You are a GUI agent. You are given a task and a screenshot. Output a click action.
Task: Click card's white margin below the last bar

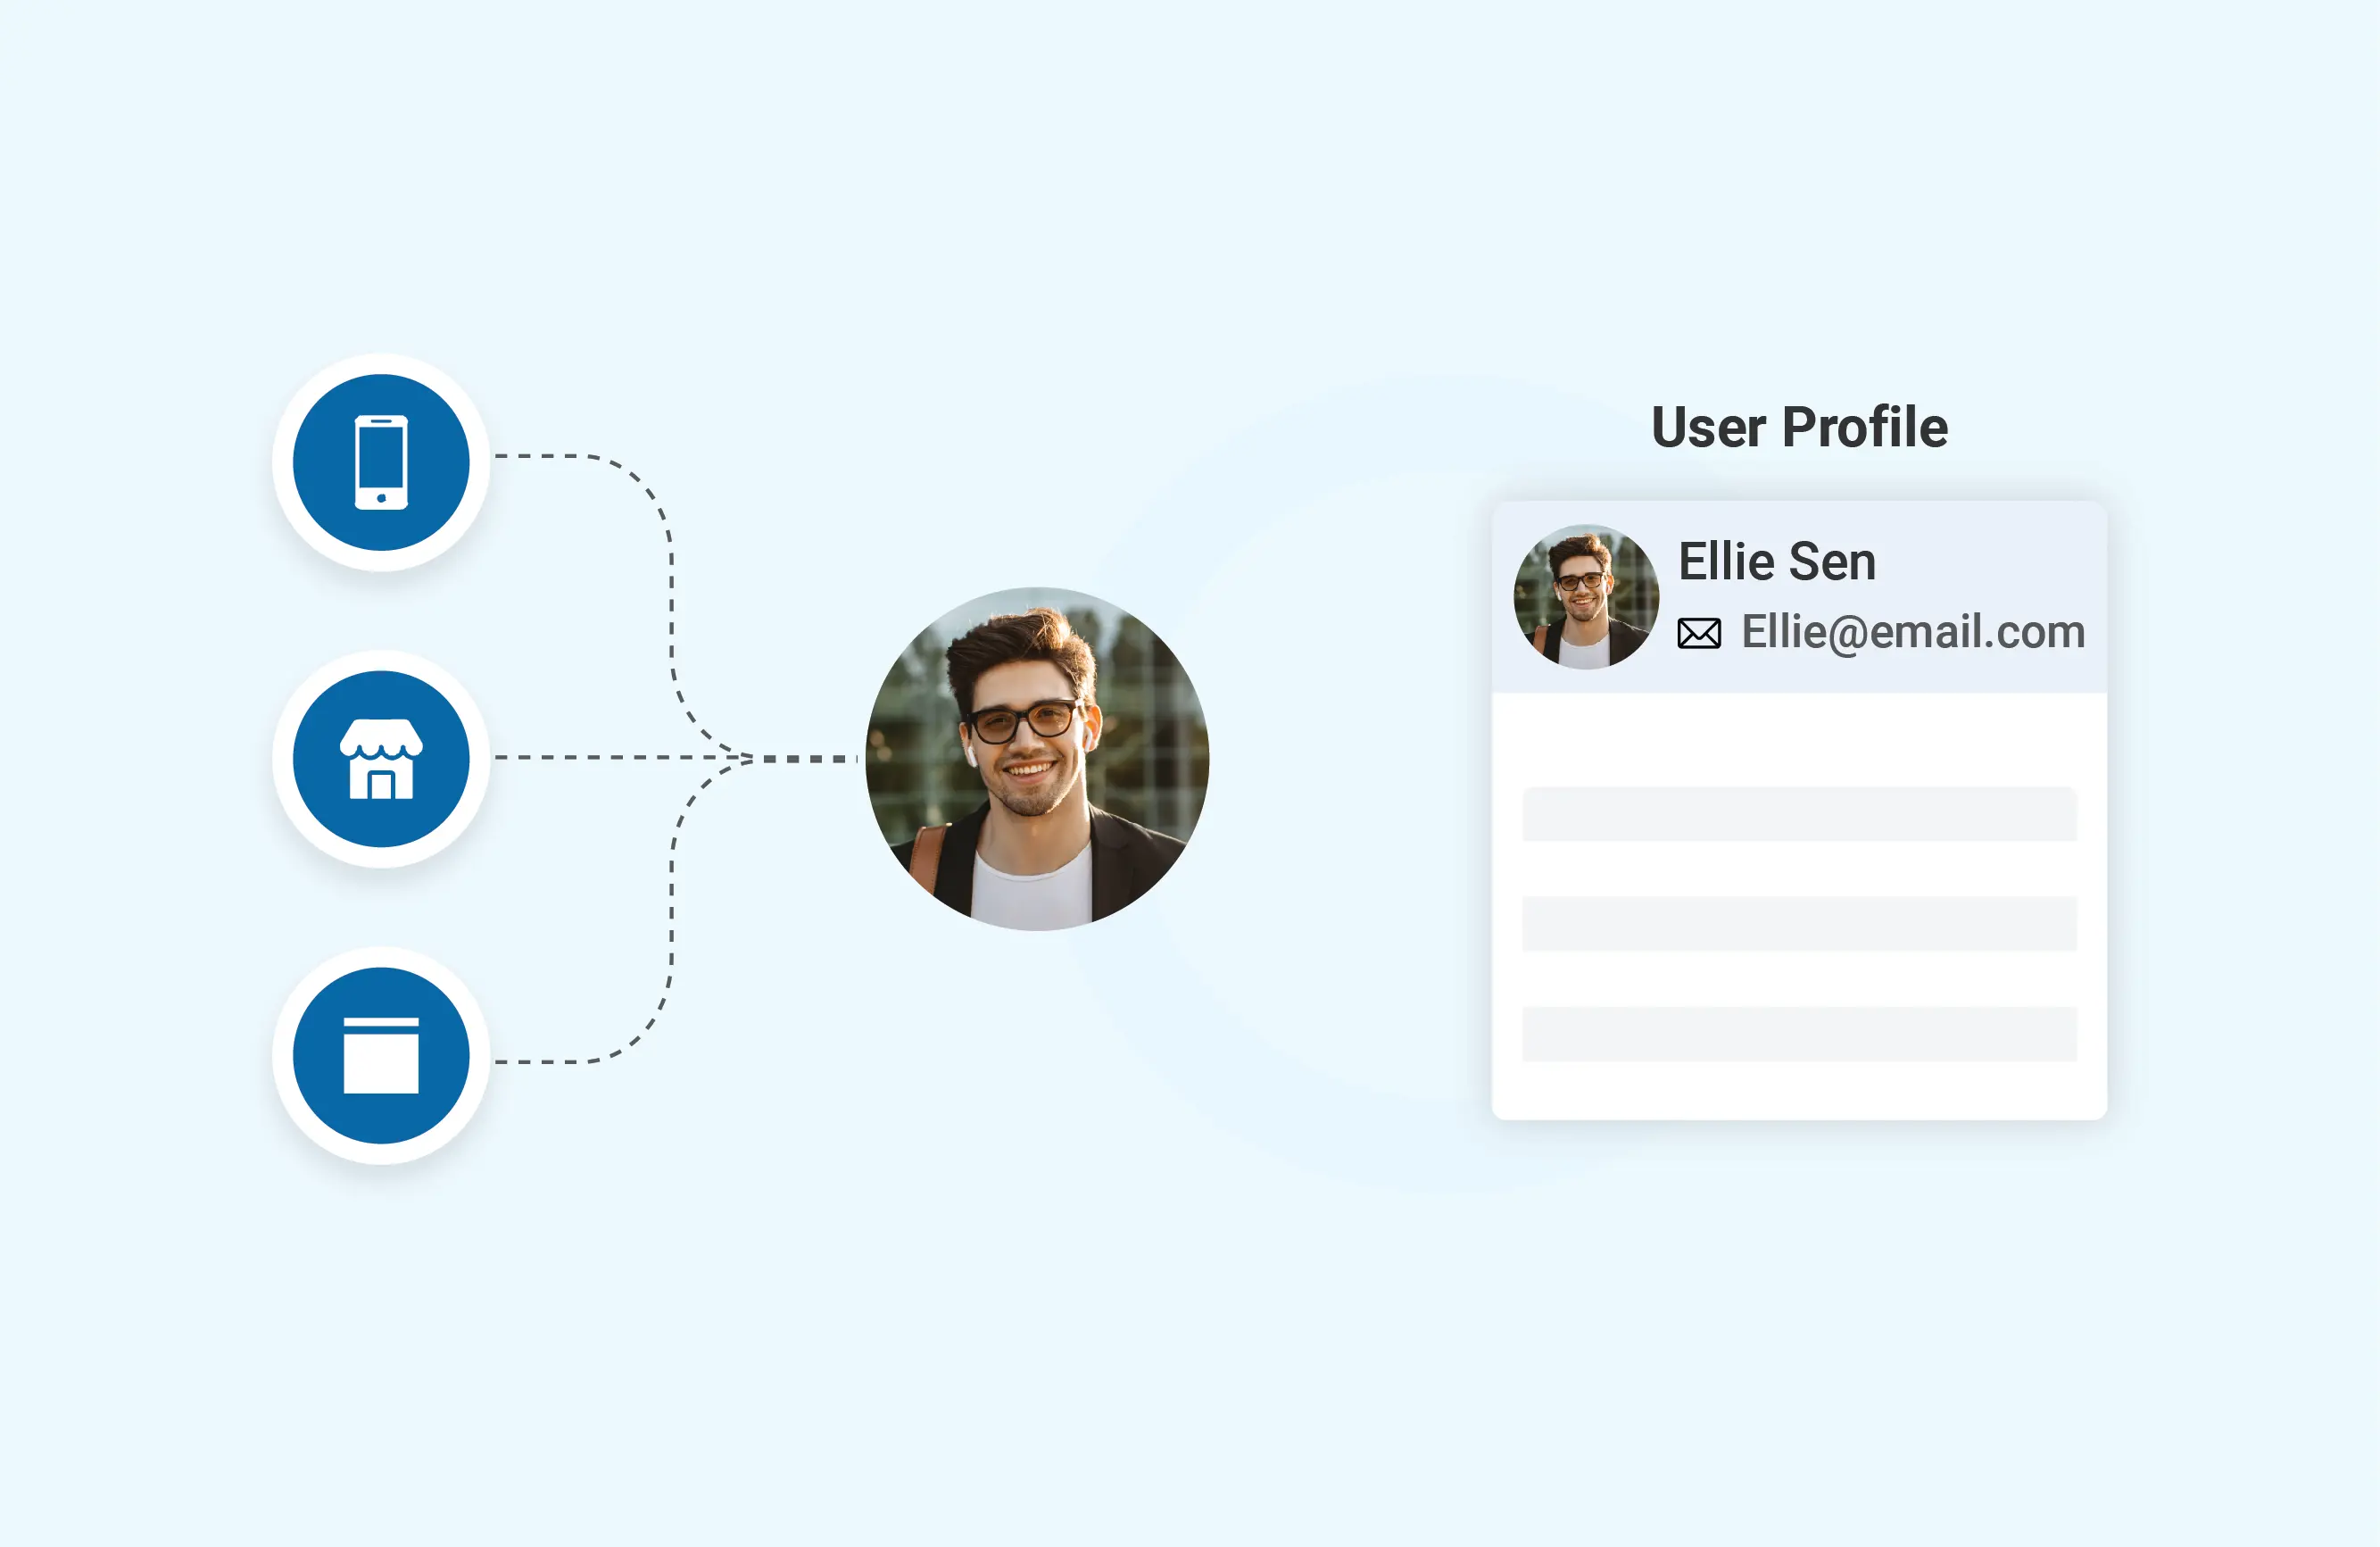point(1799,1092)
